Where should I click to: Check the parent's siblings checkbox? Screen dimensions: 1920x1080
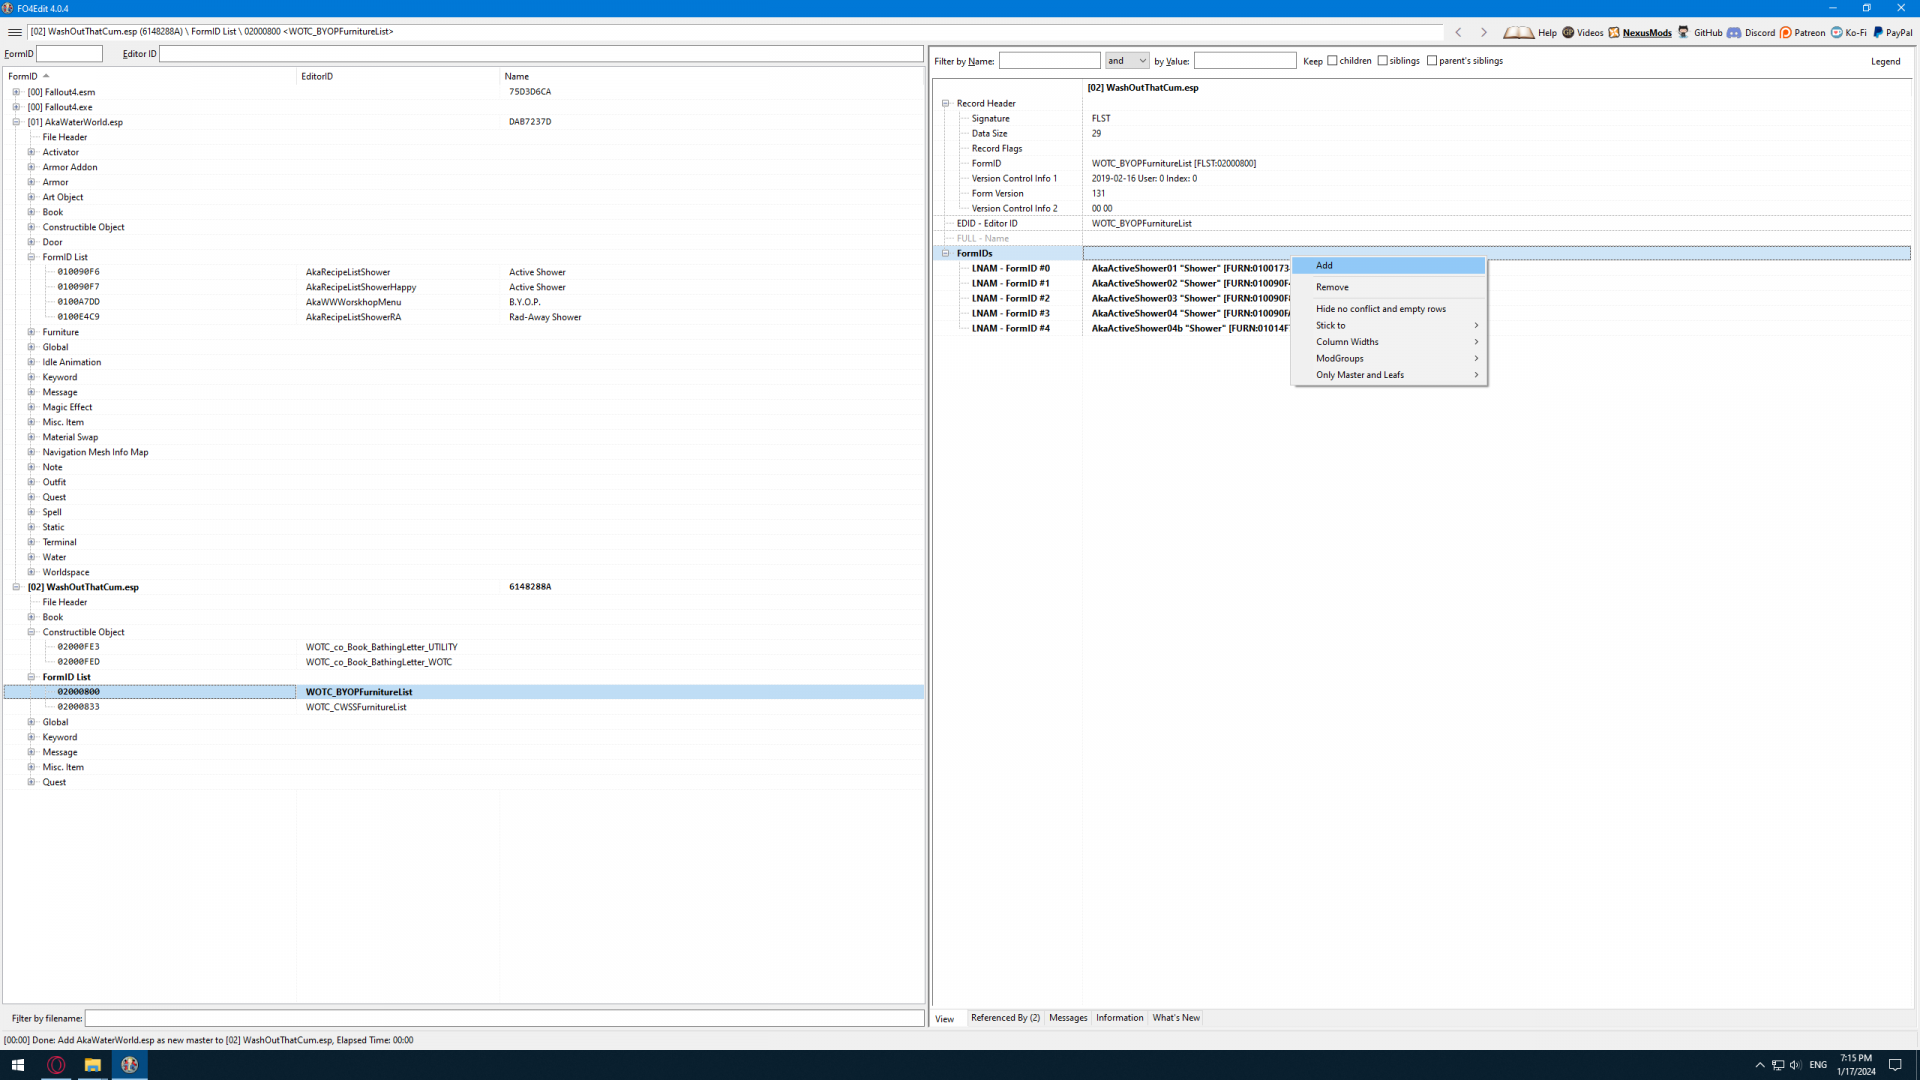1432,61
